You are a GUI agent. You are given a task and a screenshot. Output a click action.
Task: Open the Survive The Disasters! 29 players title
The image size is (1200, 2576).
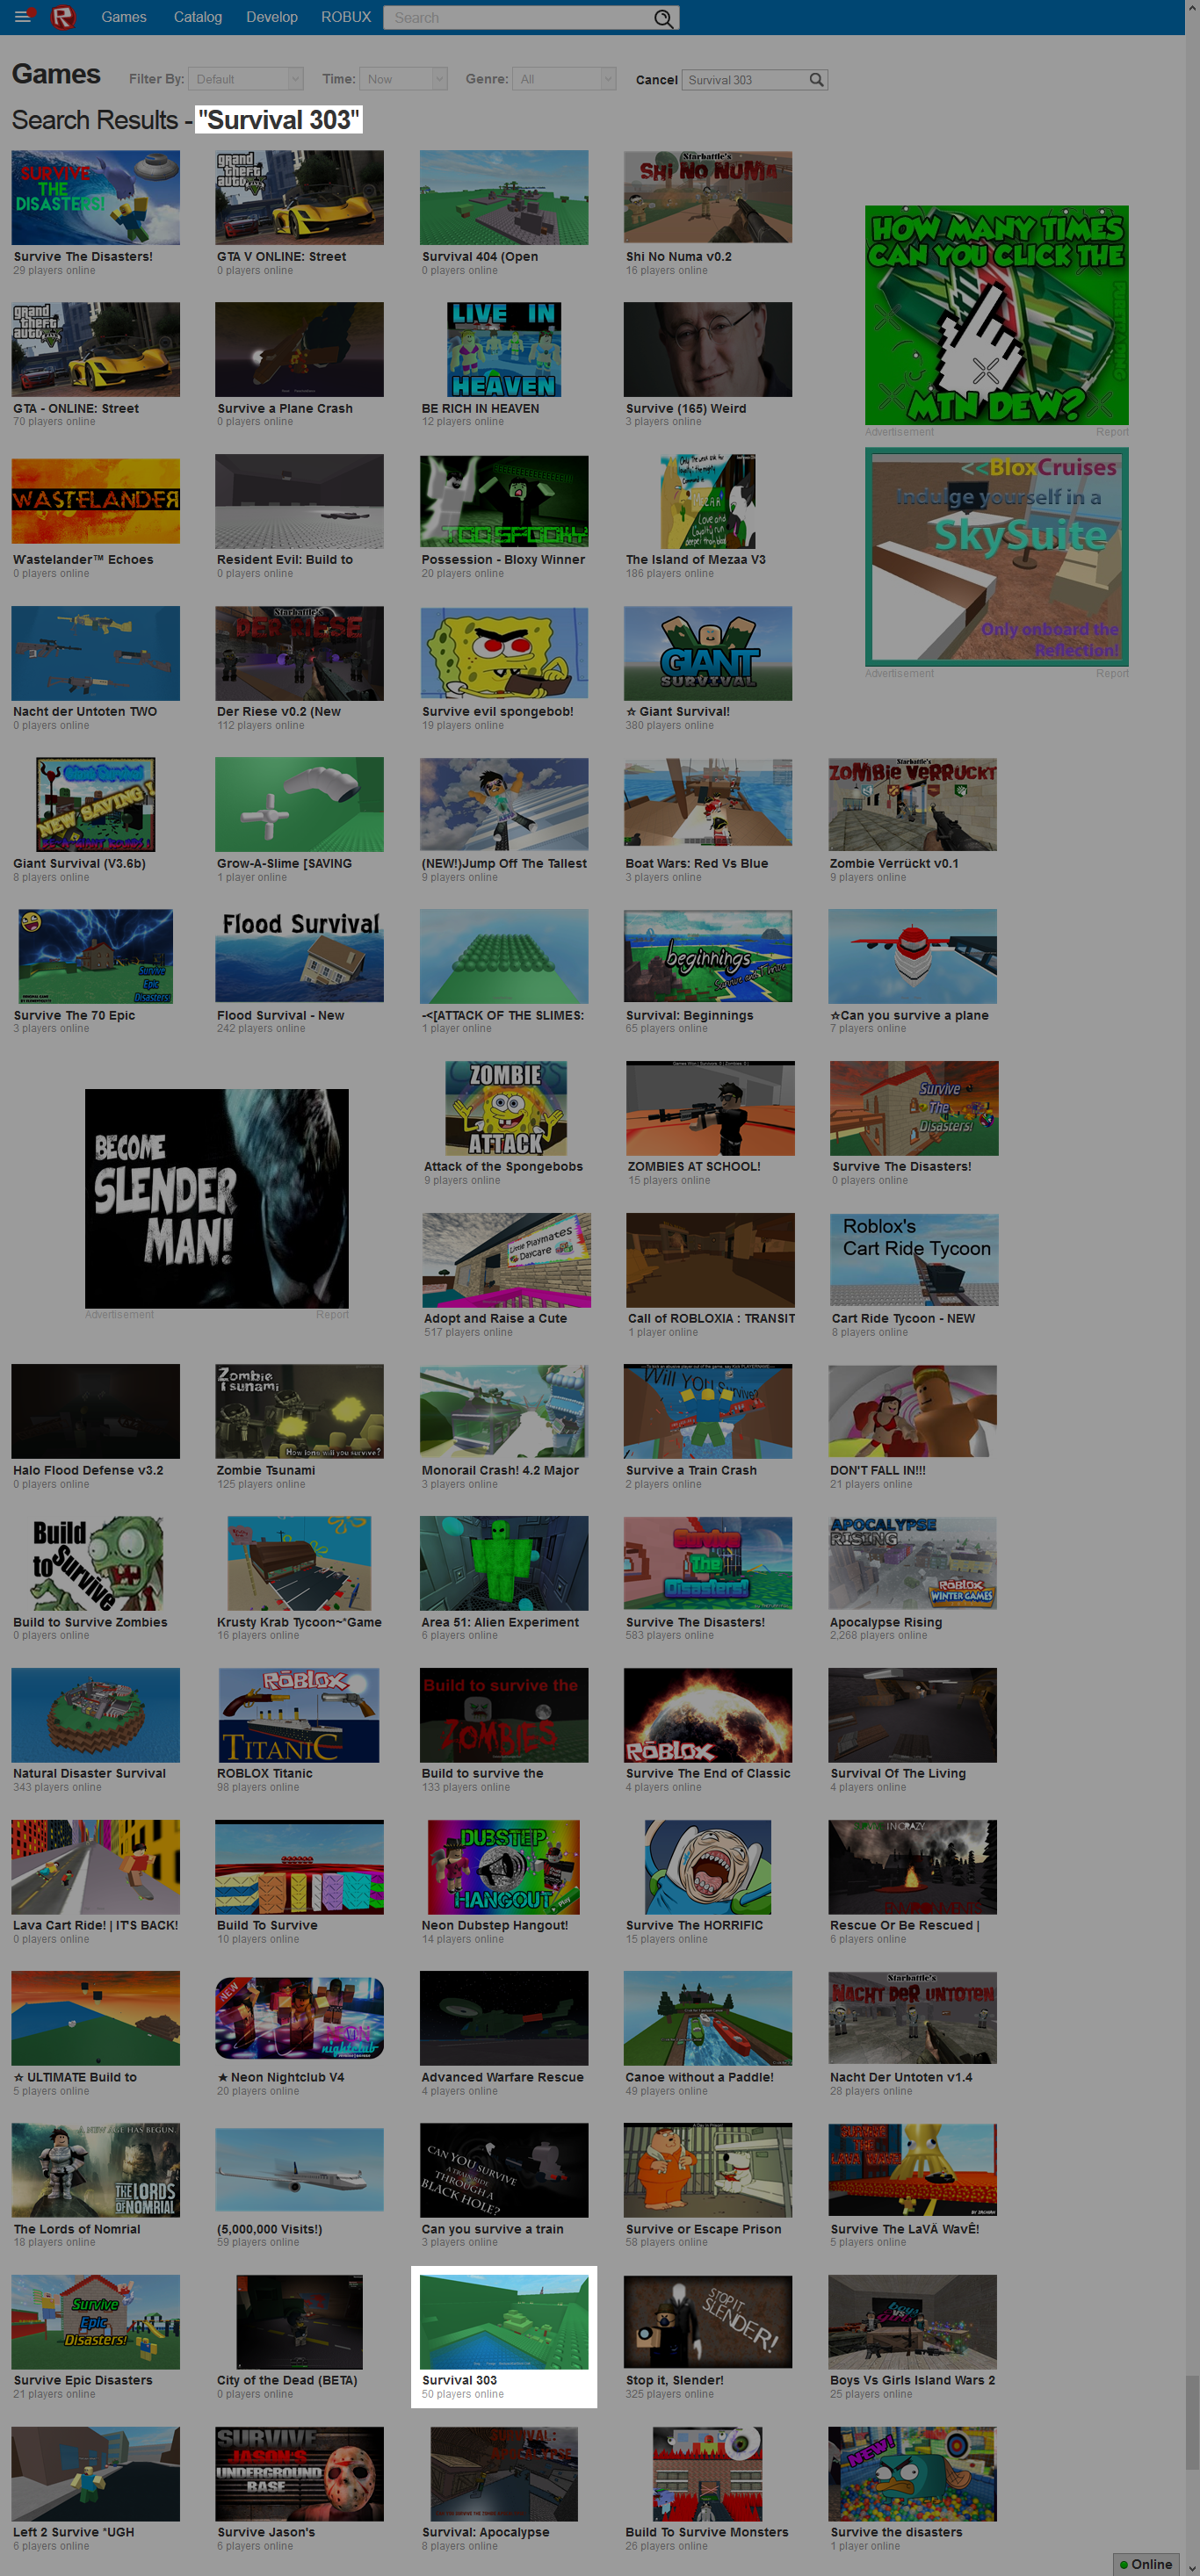pos(83,257)
